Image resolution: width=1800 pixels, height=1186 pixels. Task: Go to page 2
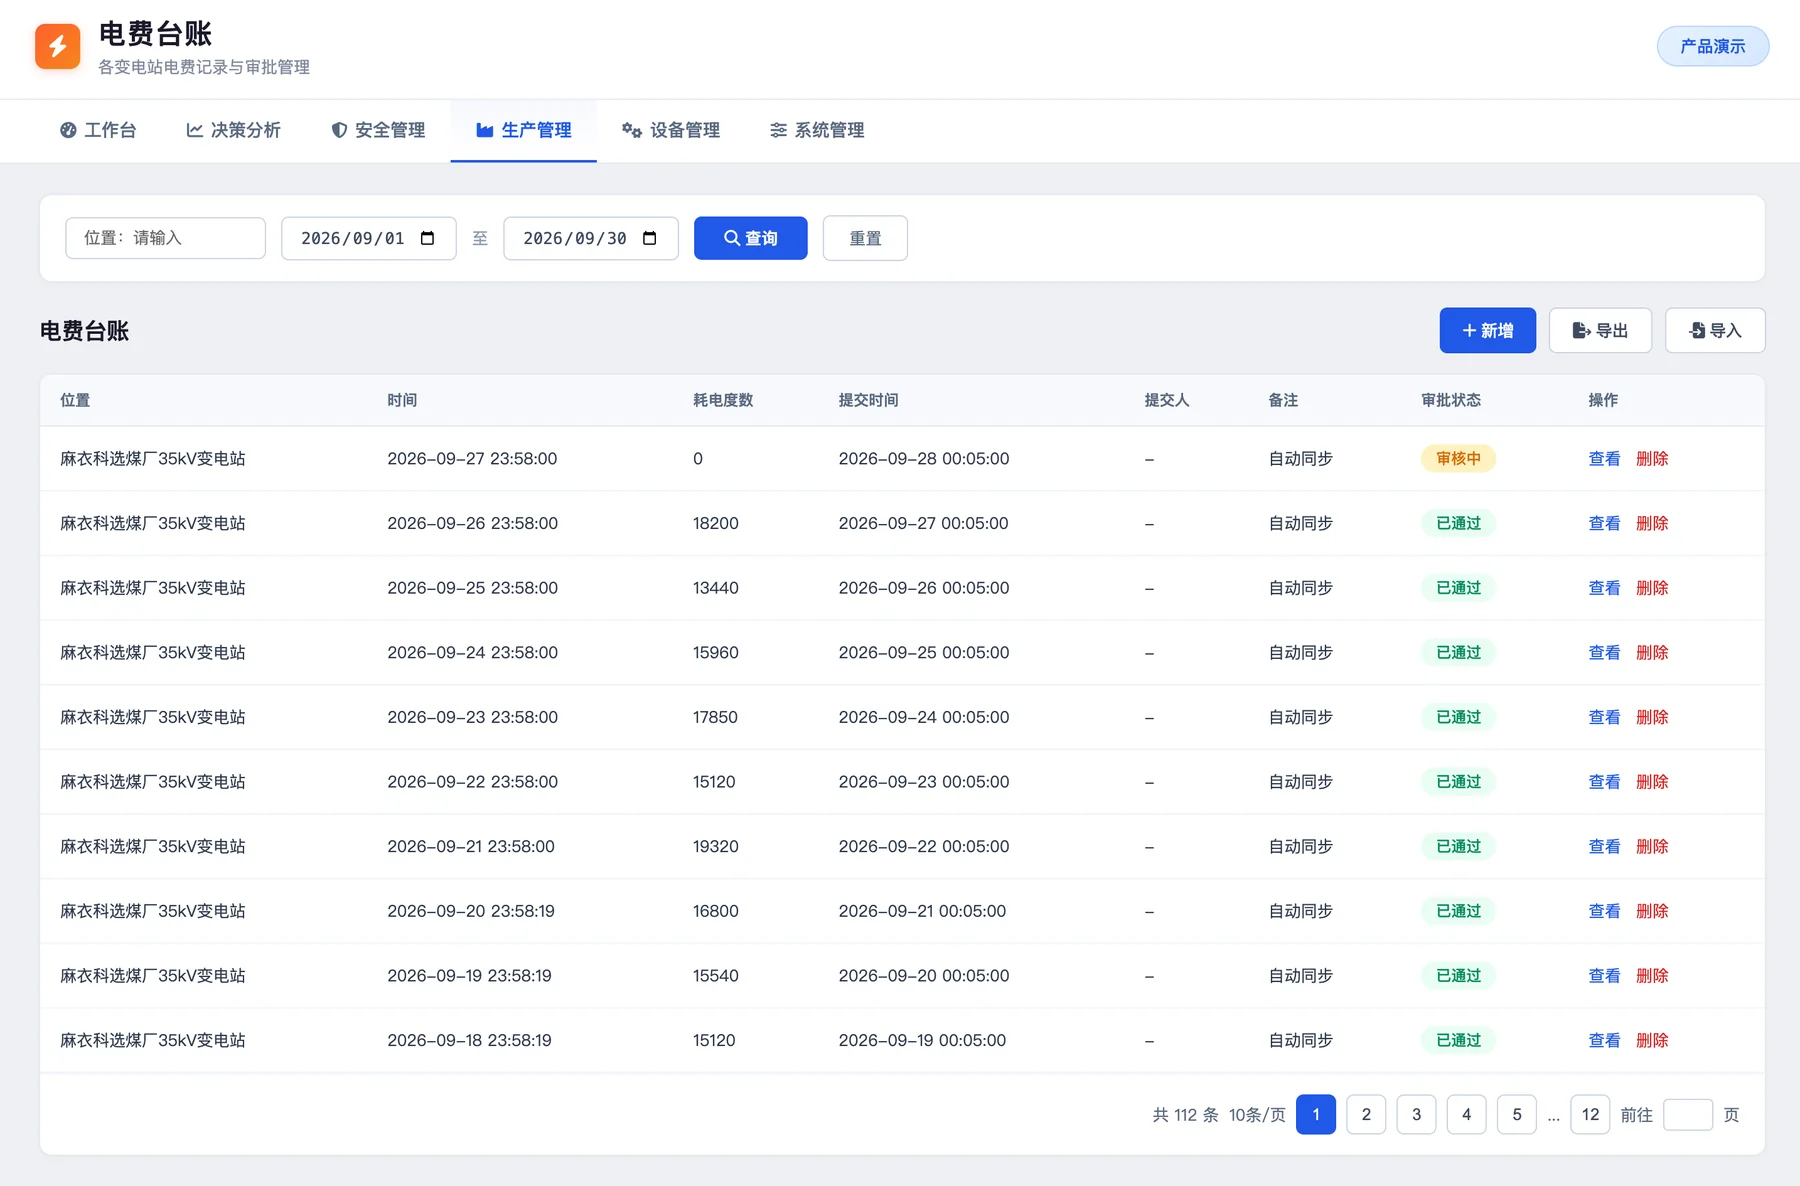[1366, 1114]
